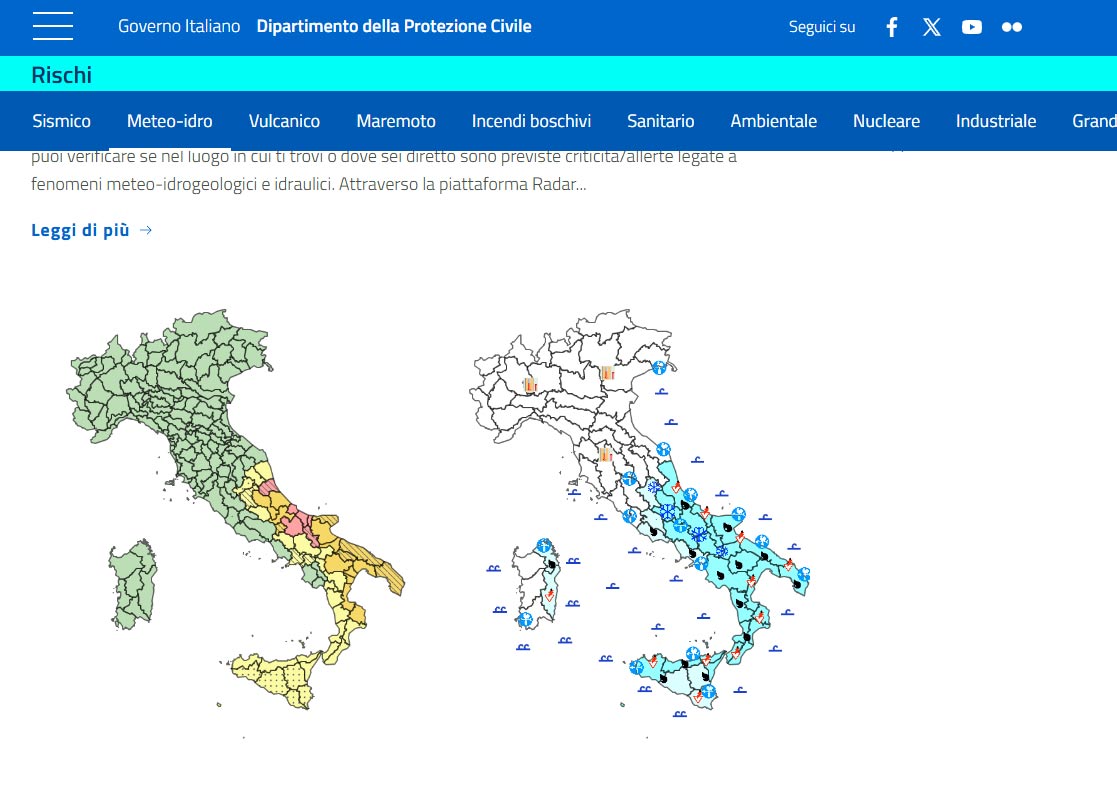Screen dimensions: 1117x805
Task: Open the Nucleare risk tab
Action: coord(886,121)
